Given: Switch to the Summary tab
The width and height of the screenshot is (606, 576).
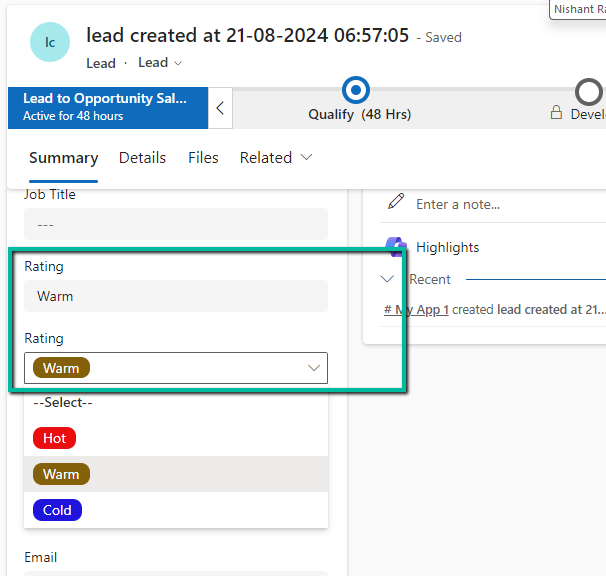Looking at the screenshot, I should click(64, 158).
